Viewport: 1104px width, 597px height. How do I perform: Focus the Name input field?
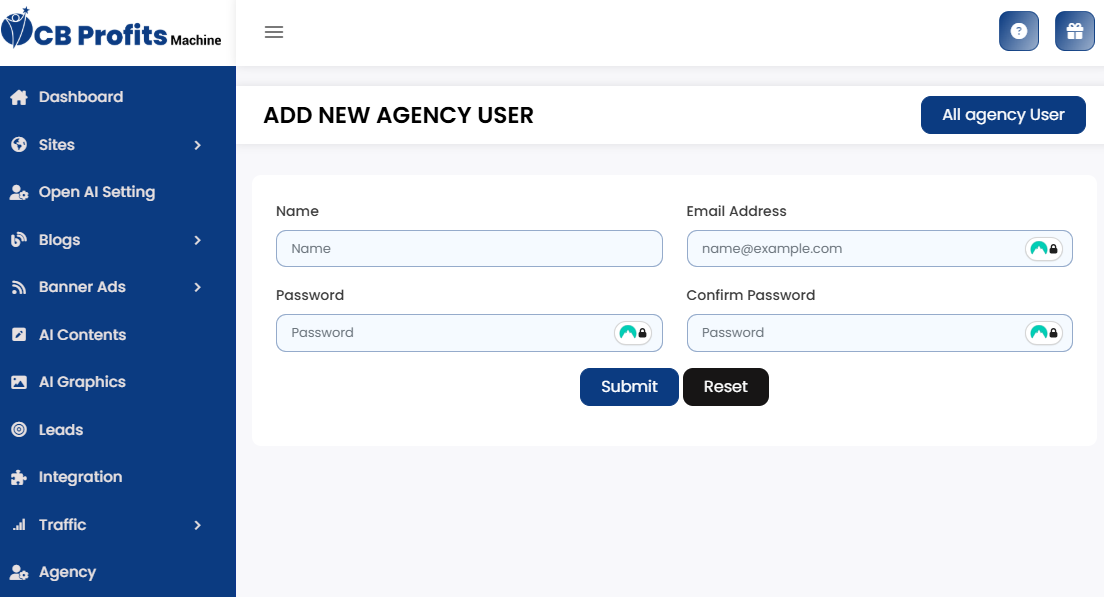coord(469,249)
